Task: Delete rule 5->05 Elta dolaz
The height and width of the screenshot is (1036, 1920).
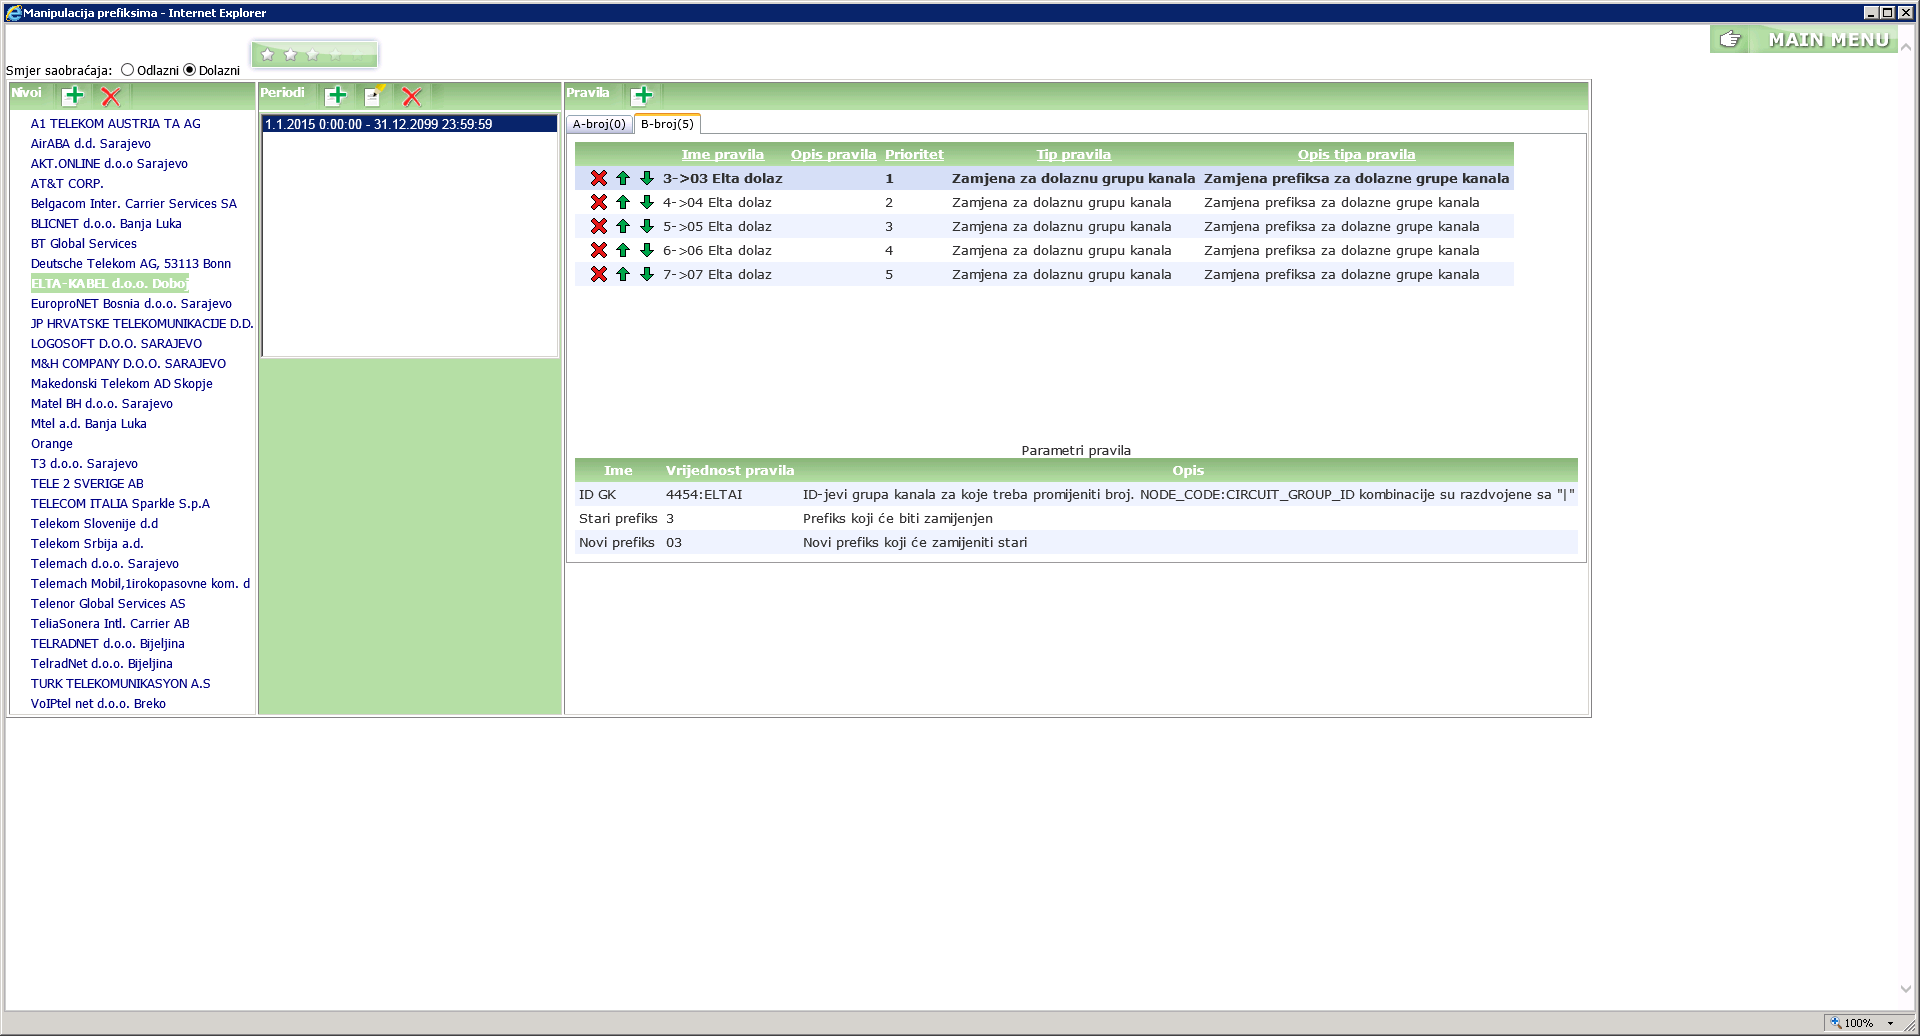Action: tap(599, 226)
